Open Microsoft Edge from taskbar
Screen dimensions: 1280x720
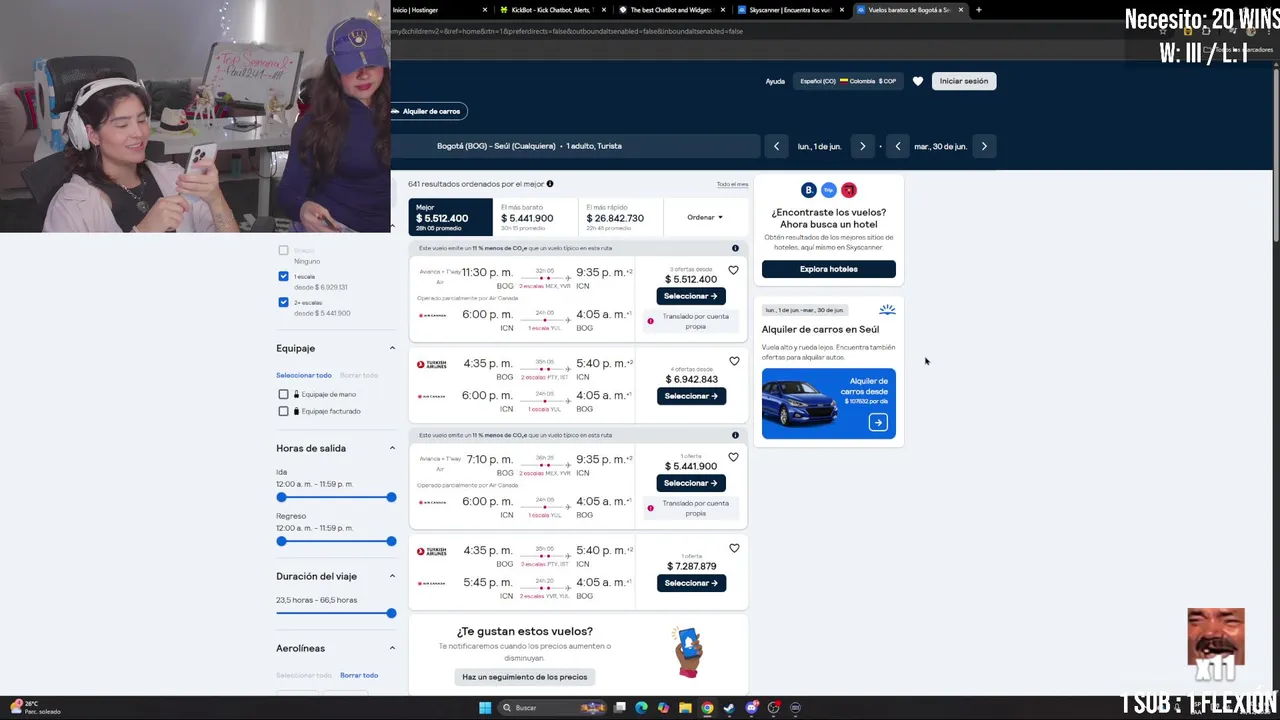coord(641,708)
